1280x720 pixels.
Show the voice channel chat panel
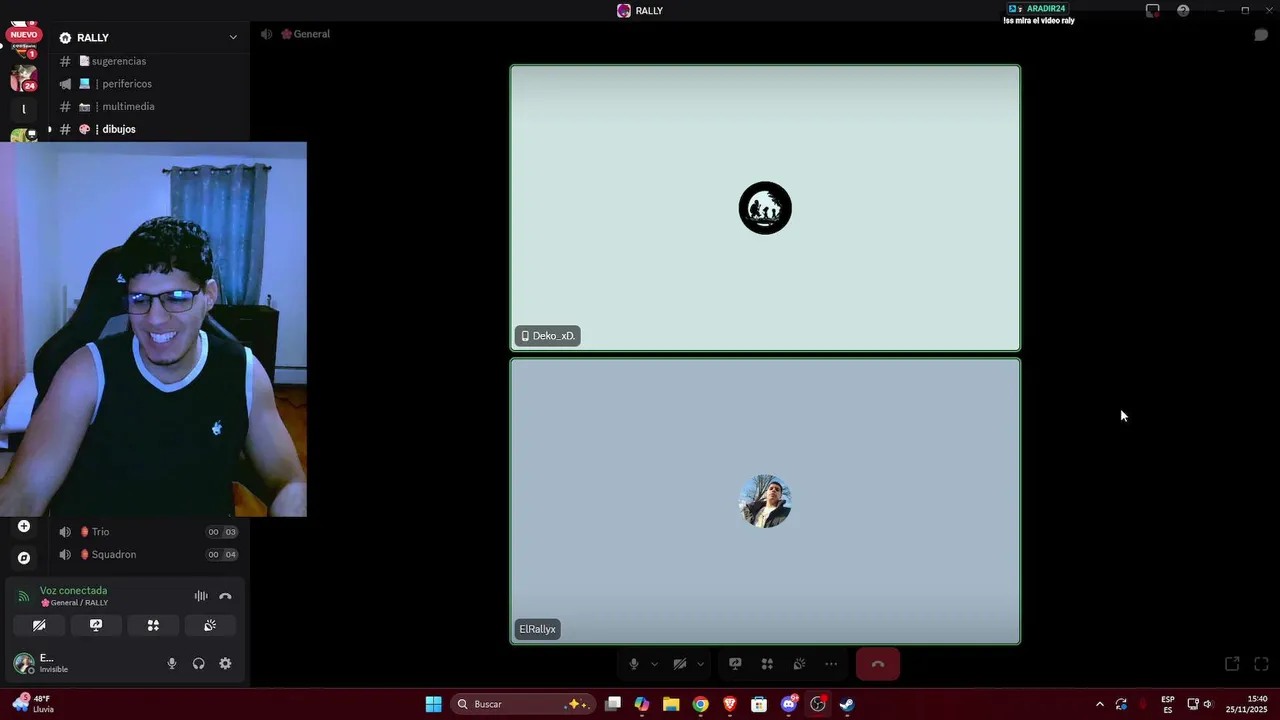point(1261,35)
